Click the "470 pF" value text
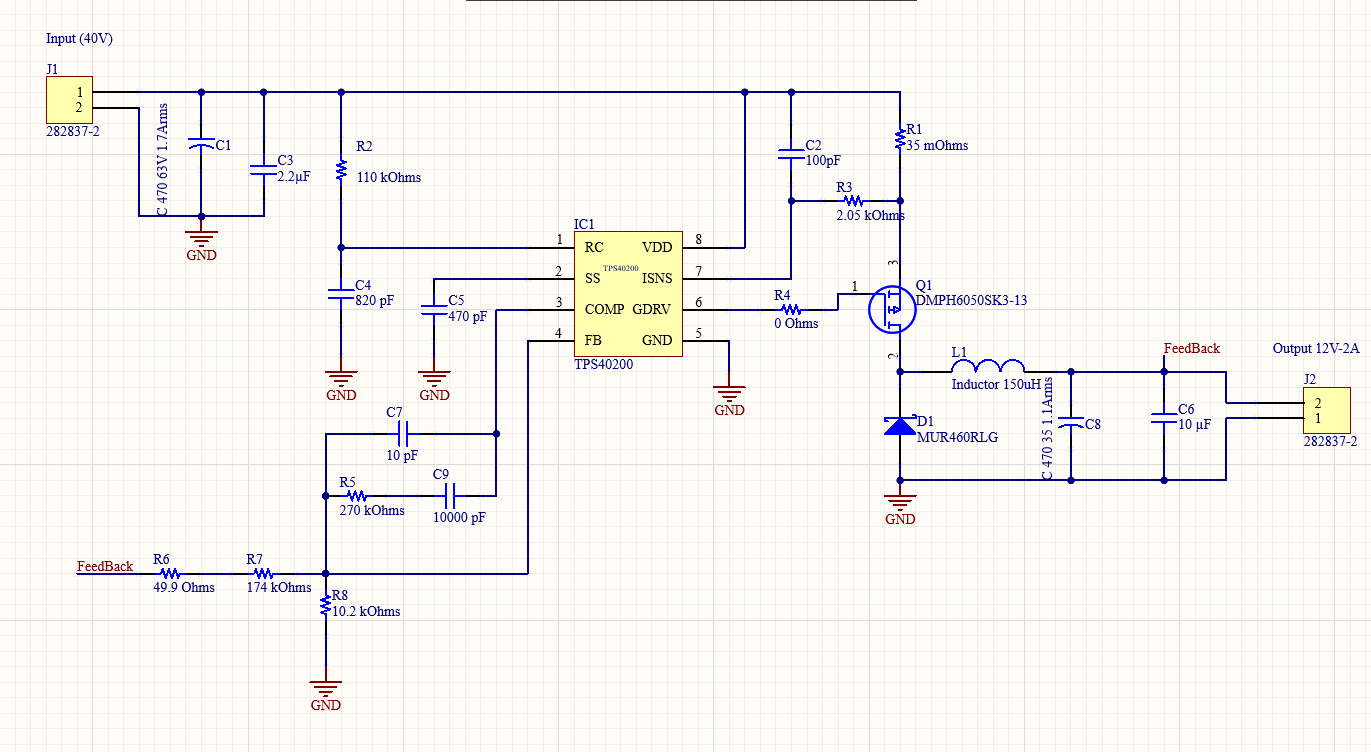This screenshot has height=752, width=1371. click(x=467, y=316)
